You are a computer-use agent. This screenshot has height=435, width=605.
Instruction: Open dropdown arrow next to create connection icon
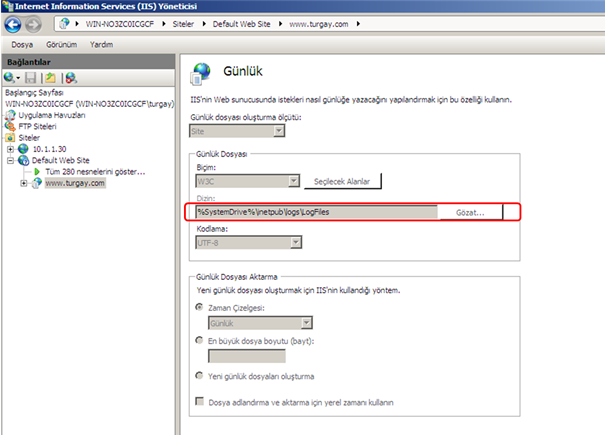tap(18, 78)
